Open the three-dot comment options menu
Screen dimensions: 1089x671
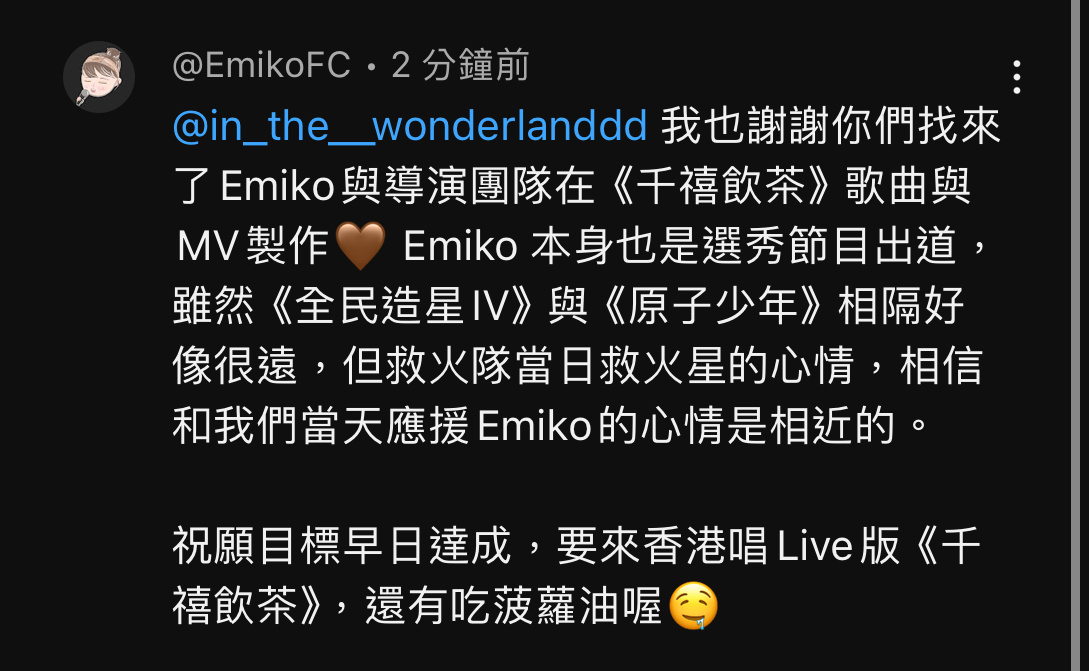1016,76
